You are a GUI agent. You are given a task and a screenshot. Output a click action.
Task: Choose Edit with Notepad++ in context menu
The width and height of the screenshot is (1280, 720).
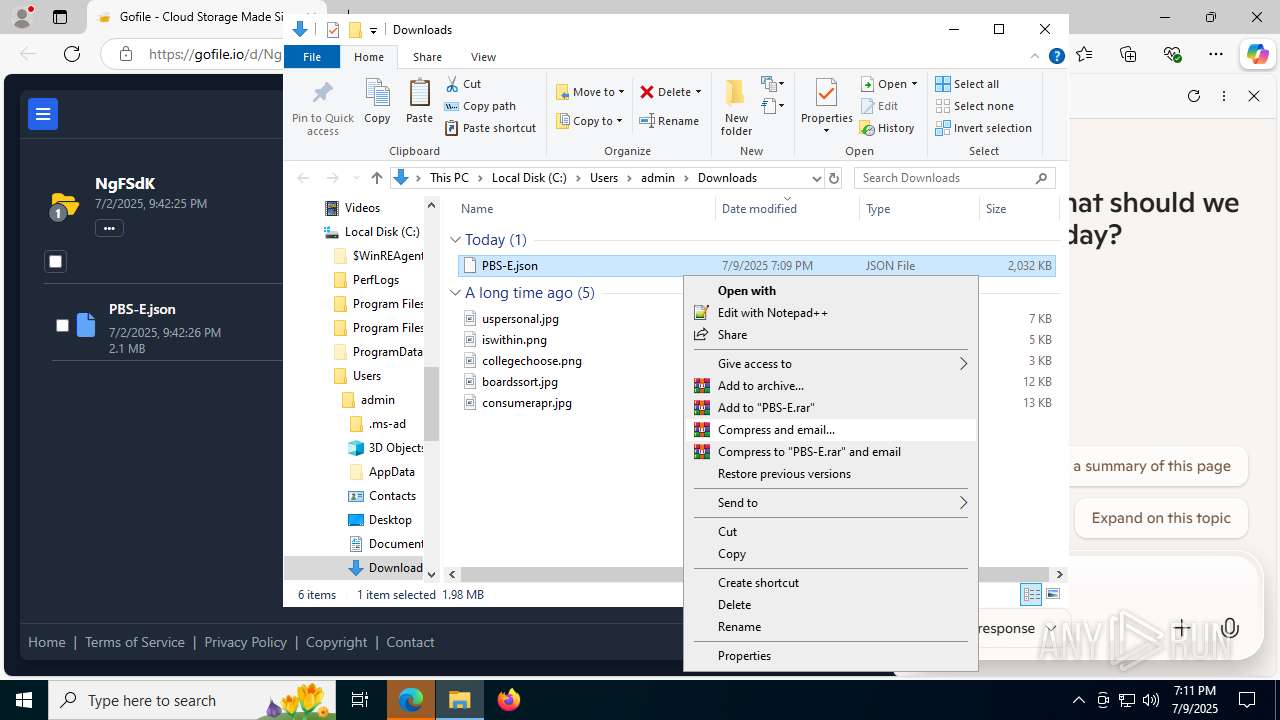(x=831, y=313)
